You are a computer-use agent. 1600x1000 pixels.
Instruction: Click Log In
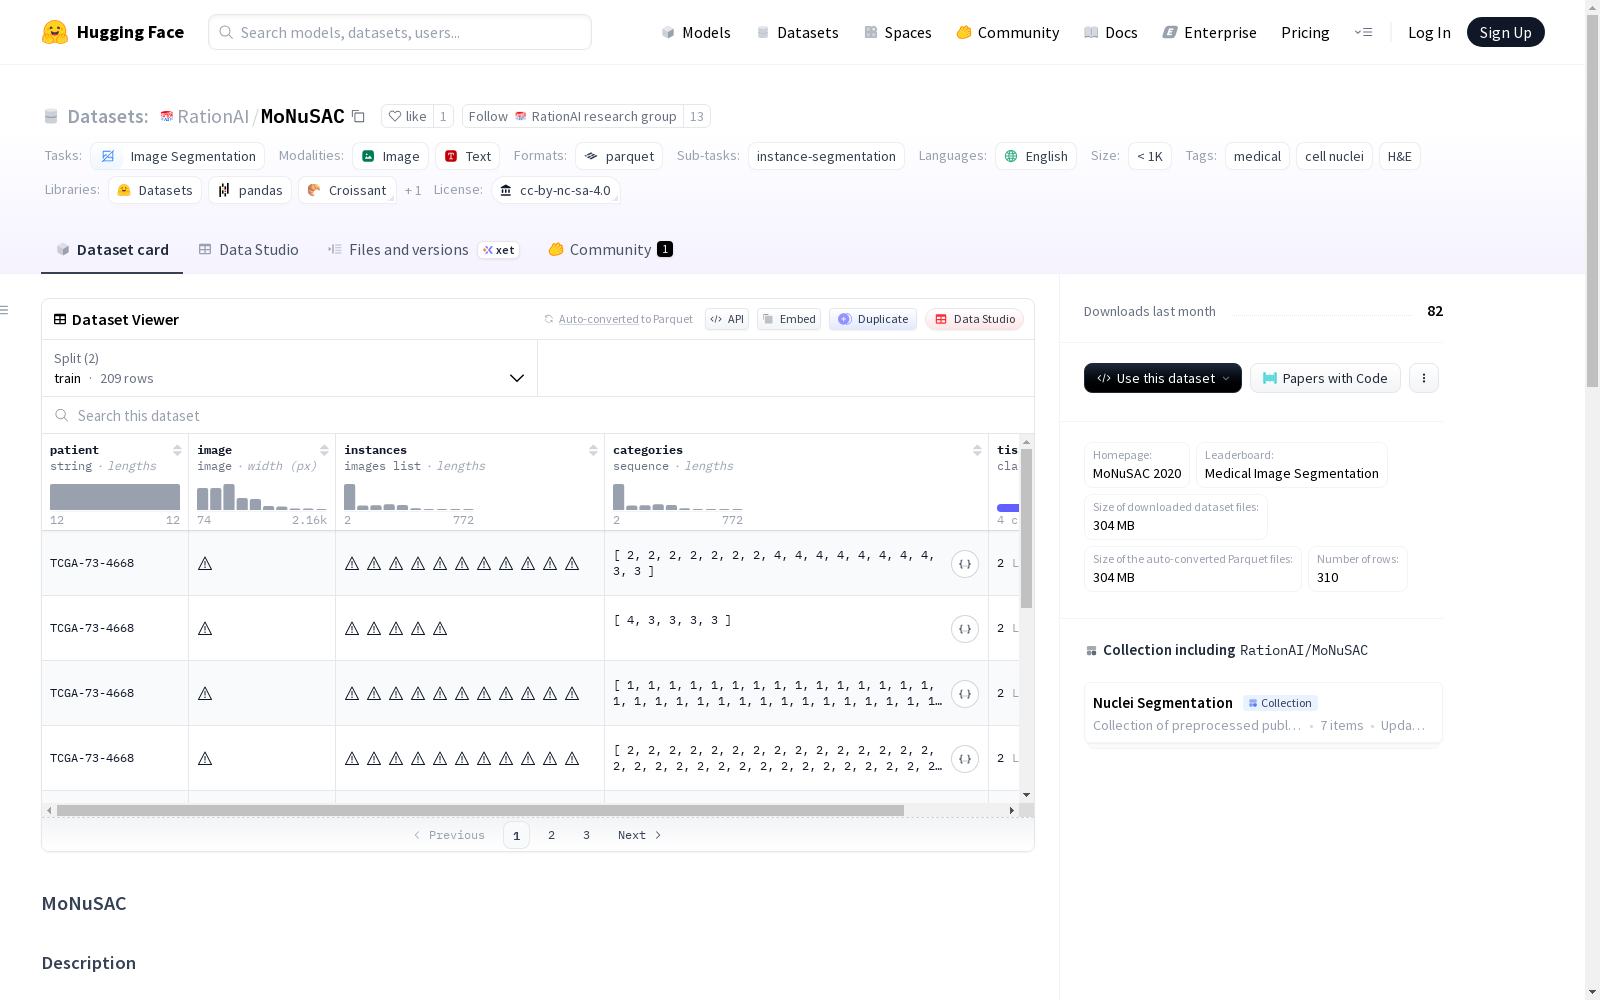pyautogui.click(x=1429, y=32)
